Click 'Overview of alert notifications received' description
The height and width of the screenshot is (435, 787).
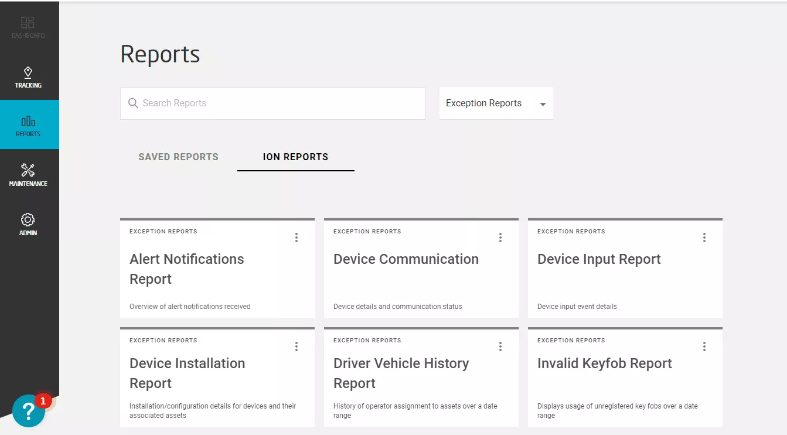click(x=190, y=307)
